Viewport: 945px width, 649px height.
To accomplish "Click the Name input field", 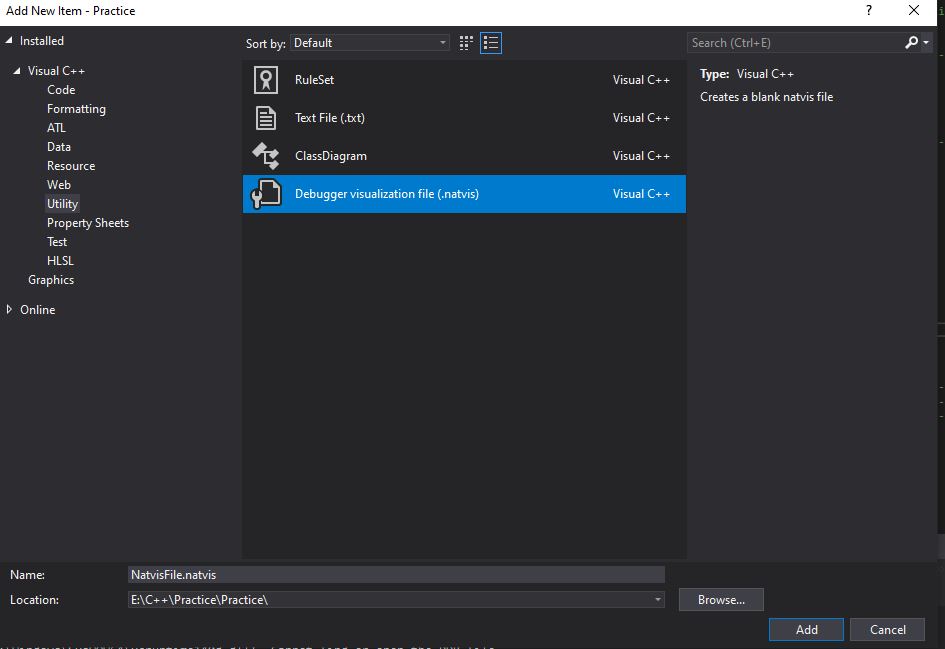I will (x=396, y=574).
